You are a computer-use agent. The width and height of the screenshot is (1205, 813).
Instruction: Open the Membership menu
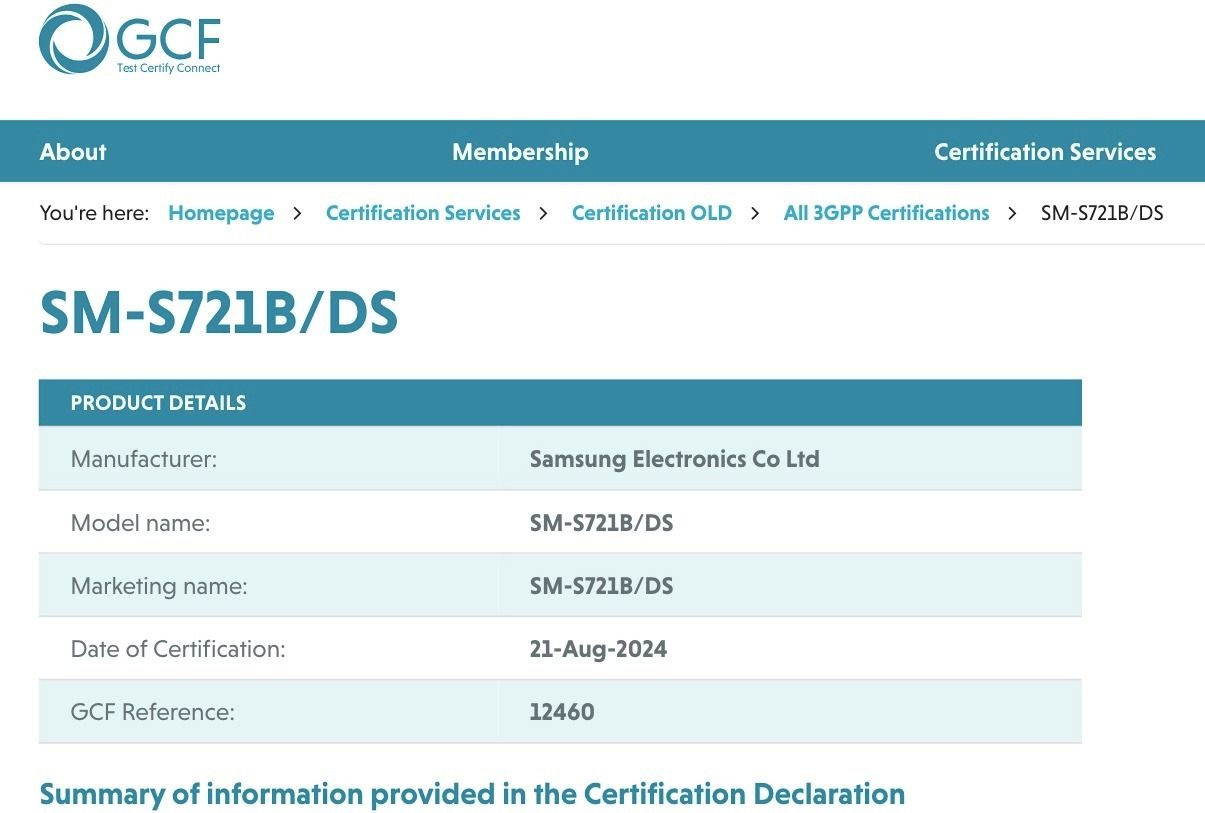[x=520, y=152]
